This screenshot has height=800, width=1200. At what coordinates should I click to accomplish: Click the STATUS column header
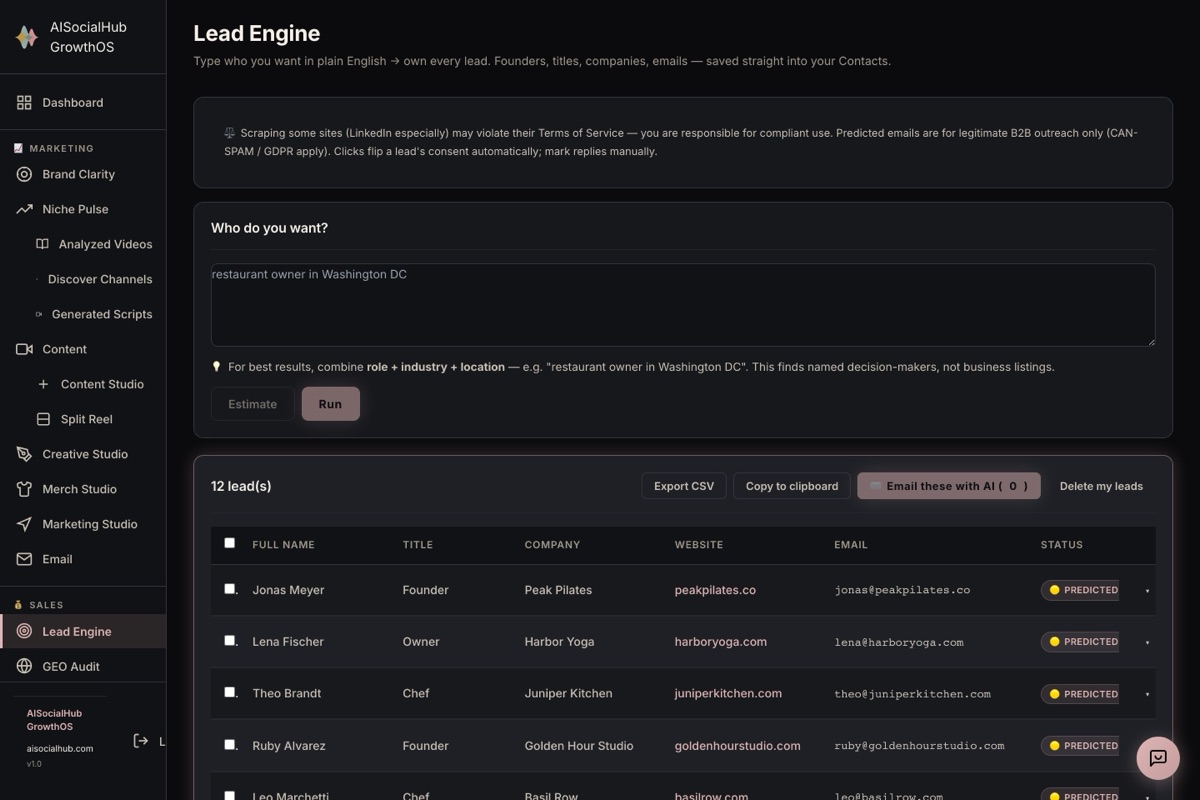click(1061, 545)
